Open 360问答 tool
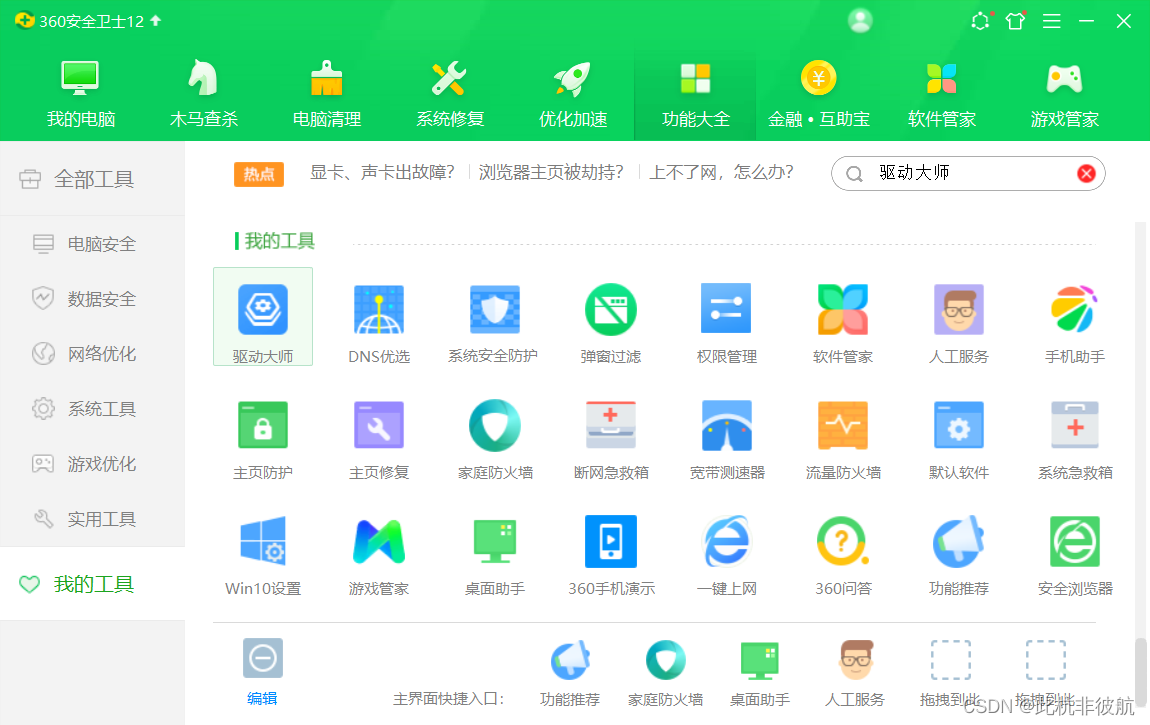 [x=843, y=556]
